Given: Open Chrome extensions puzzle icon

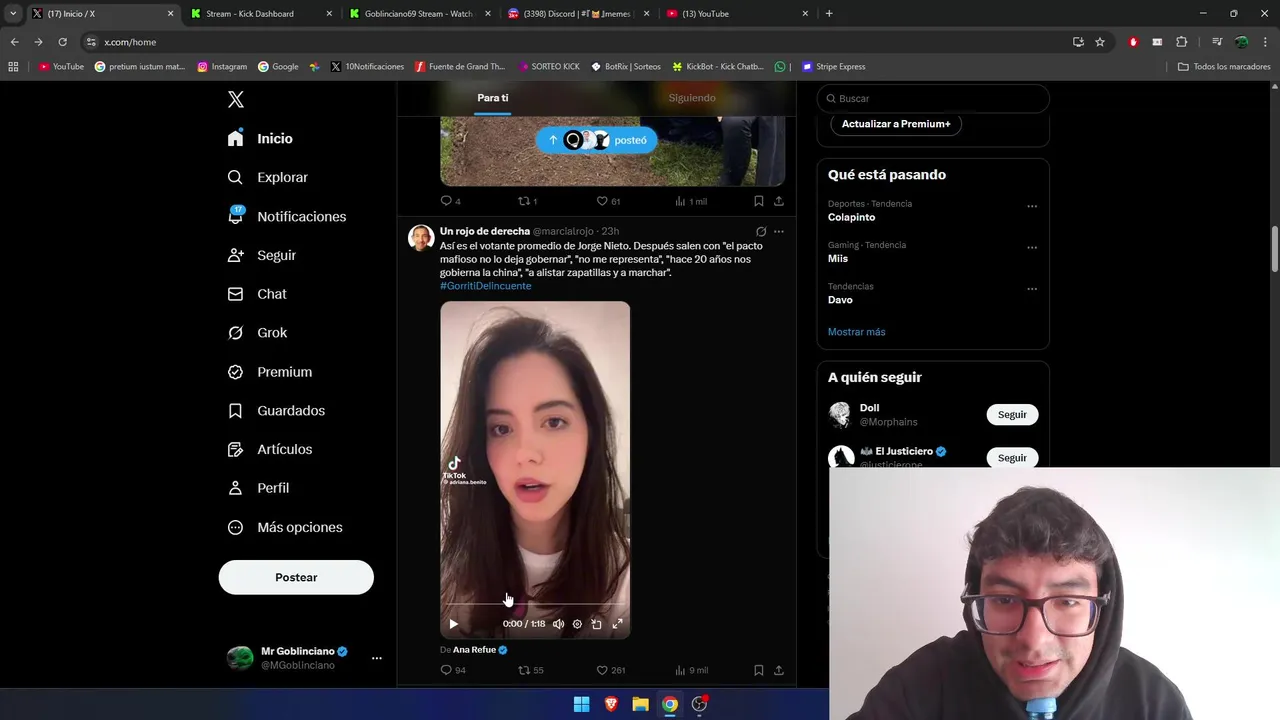Looking at the screenshot, I should [x=1181, y=42].
